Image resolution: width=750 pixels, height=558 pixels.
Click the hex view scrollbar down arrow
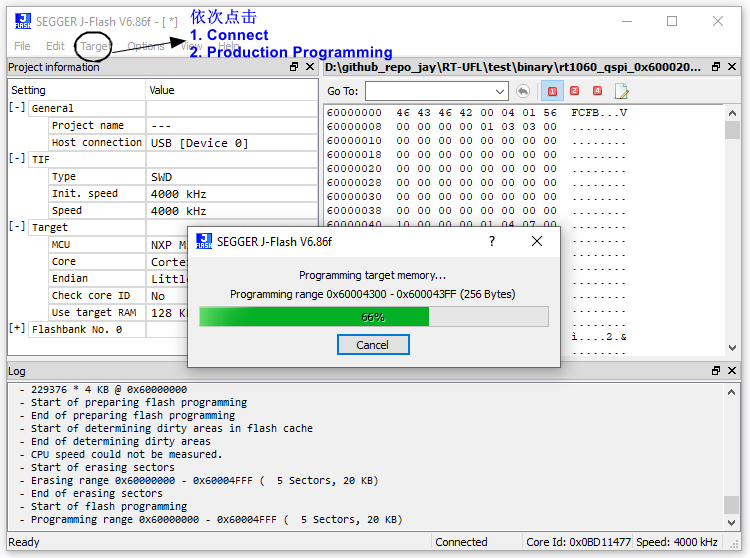tap(732, 348)
